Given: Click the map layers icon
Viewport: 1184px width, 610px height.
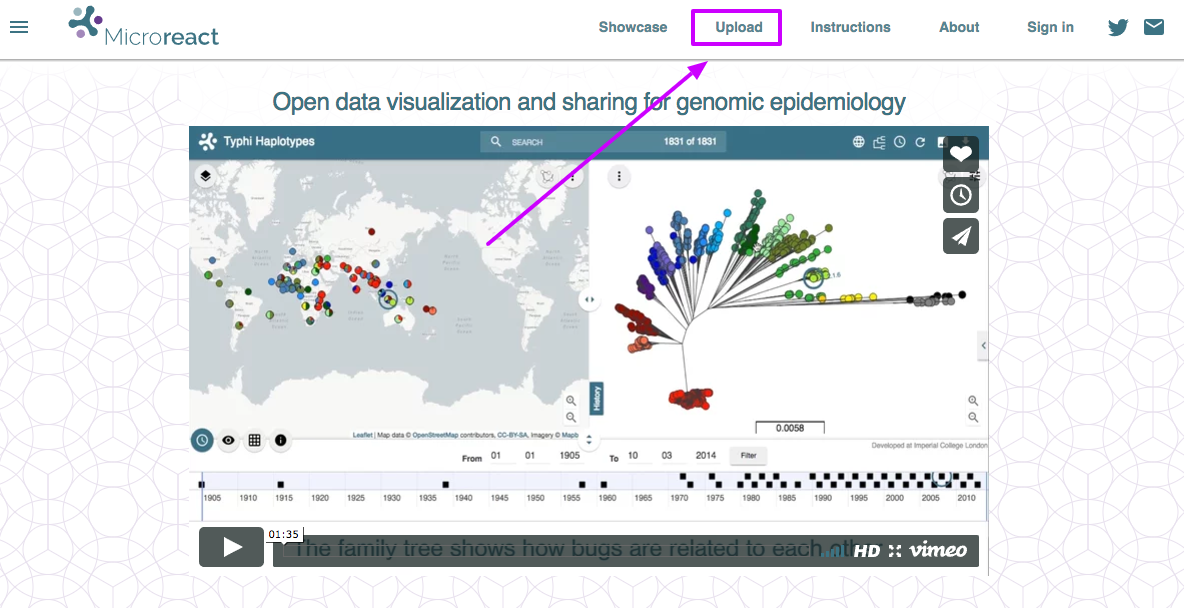Looking at the screenshot, I should 204,176.
